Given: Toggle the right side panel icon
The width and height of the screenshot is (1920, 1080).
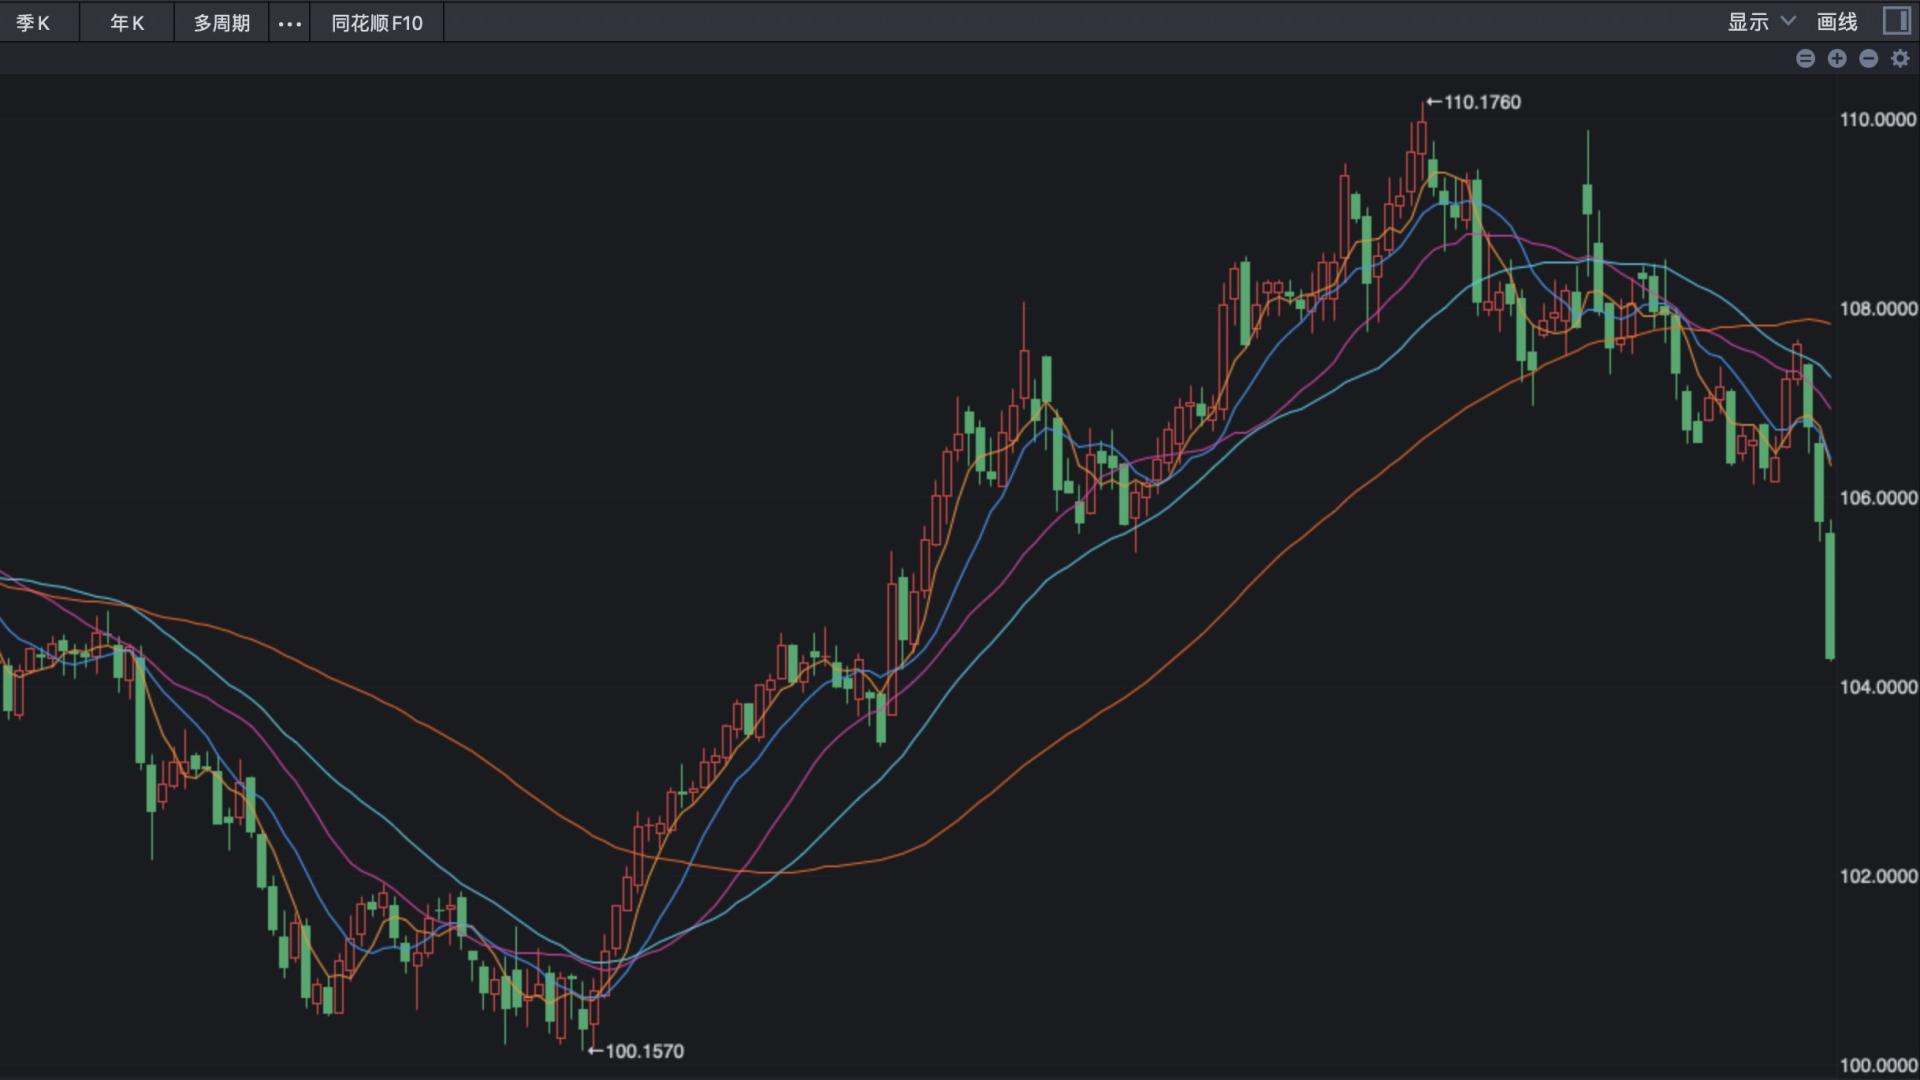Looking at the screenshot, I should coord(1896,21).
